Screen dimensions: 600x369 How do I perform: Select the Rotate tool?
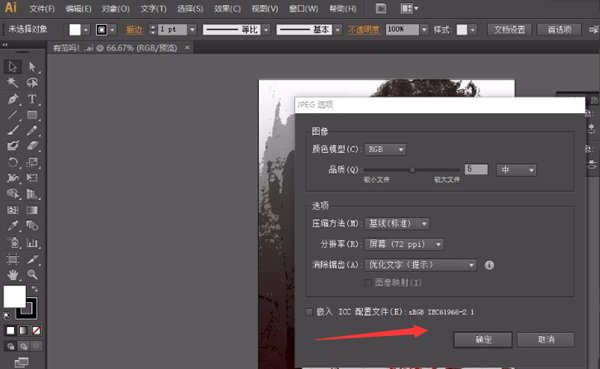click(x=13, y=162)
